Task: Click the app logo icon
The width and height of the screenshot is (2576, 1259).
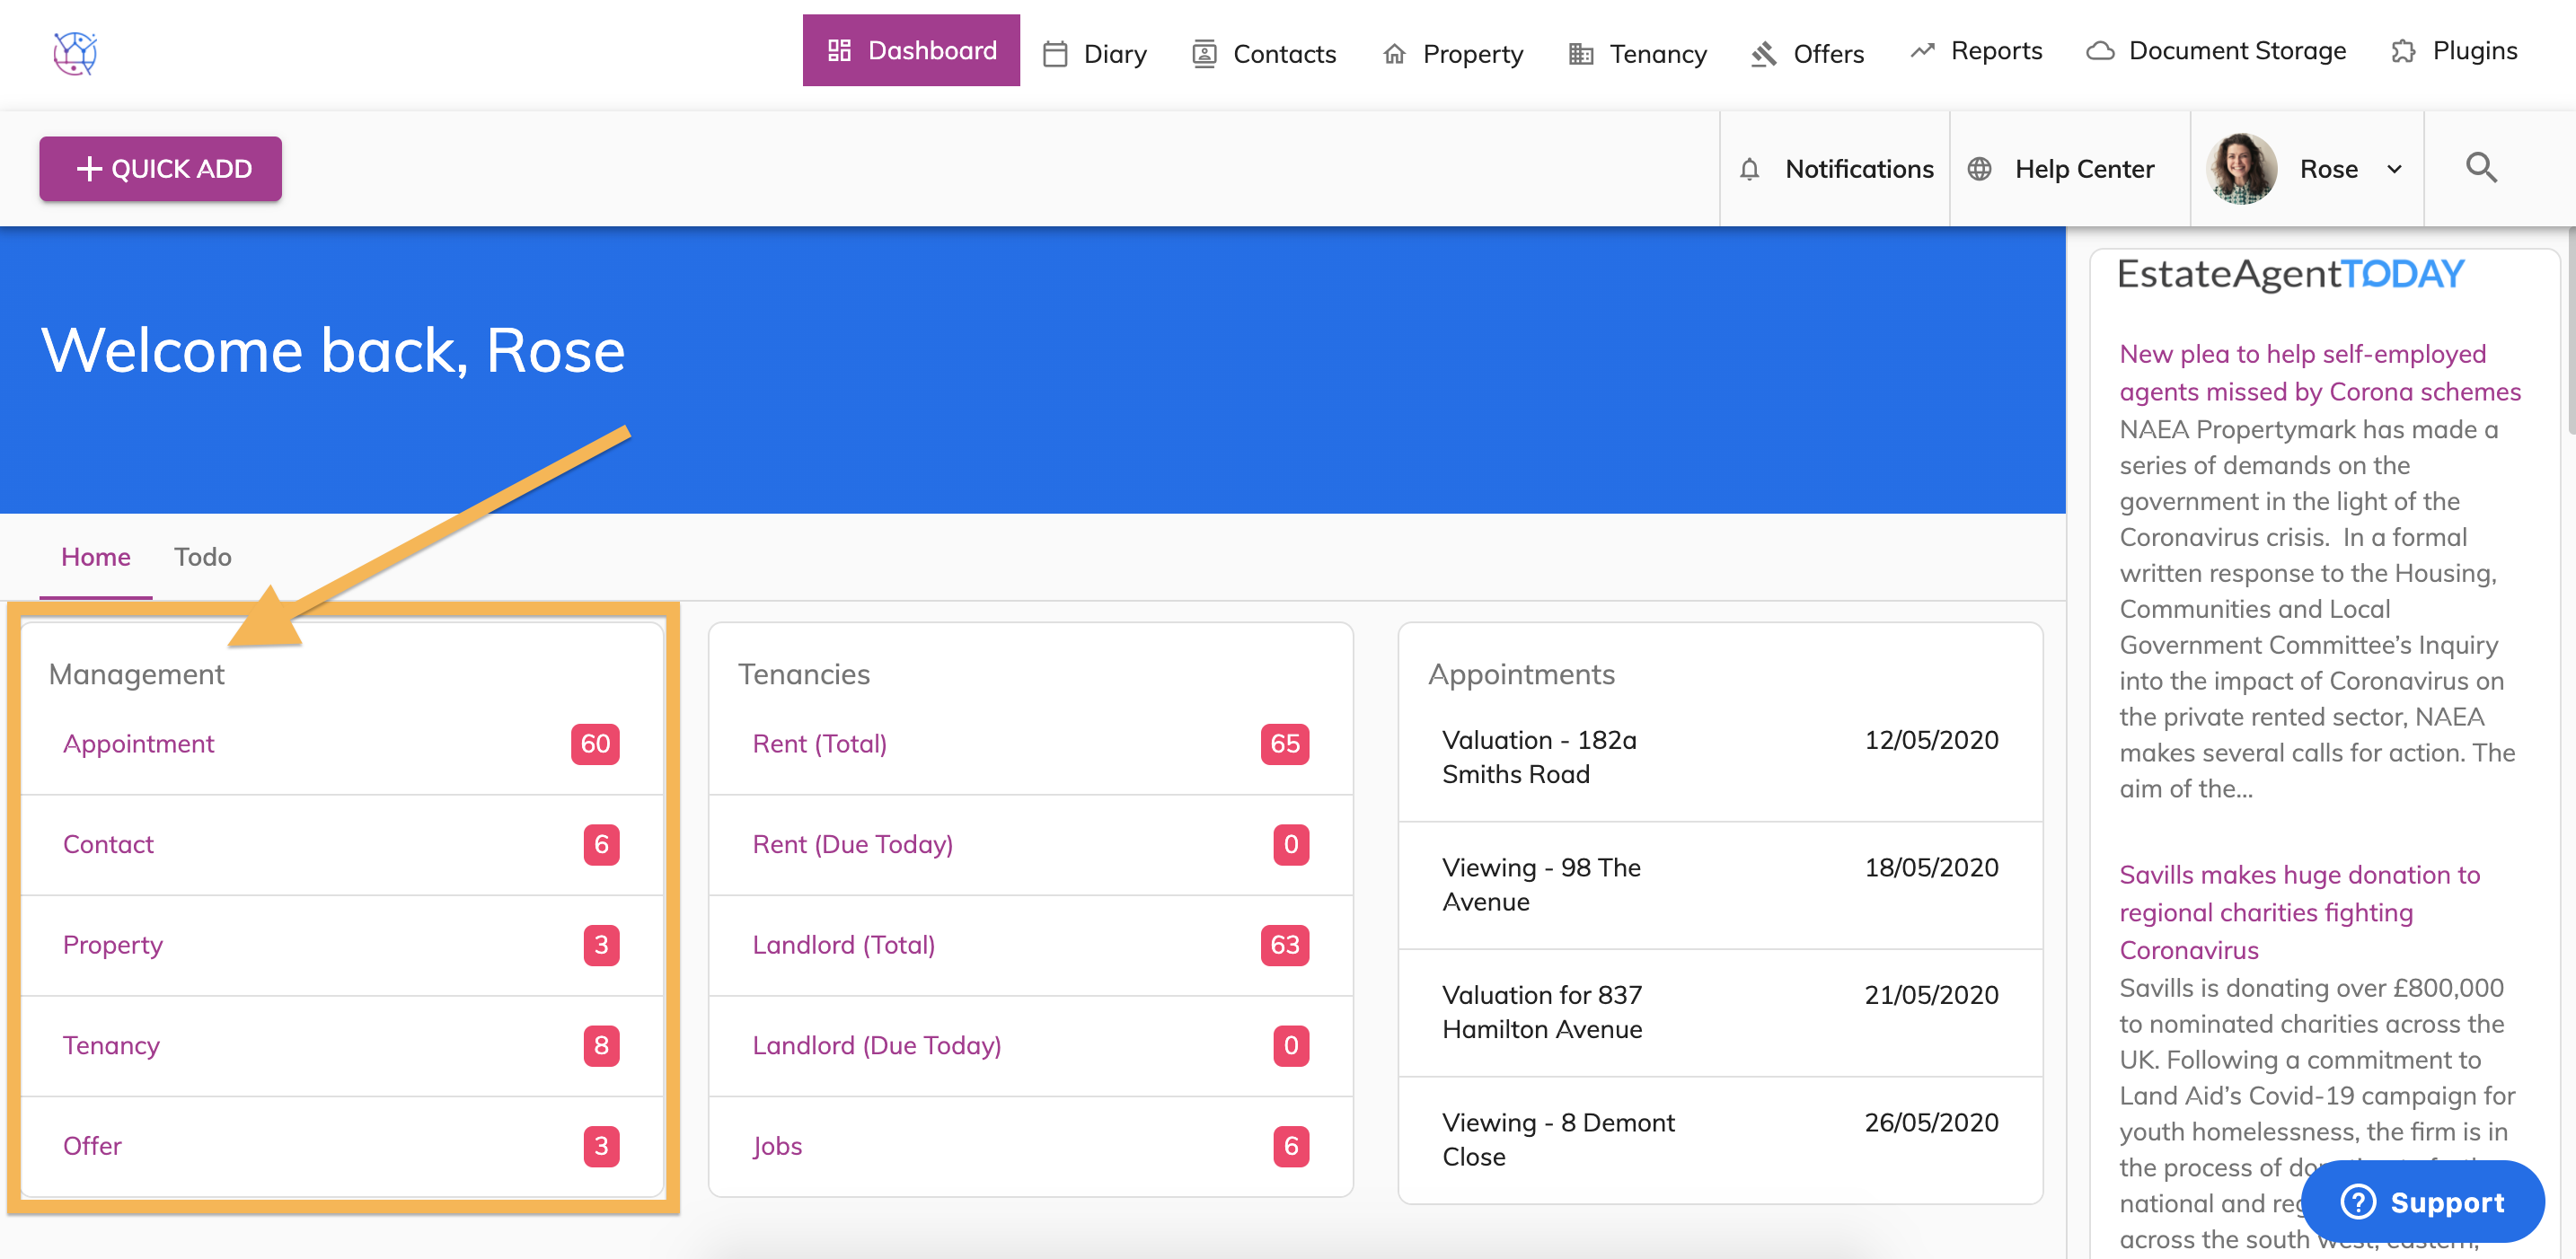Action: (x=75, y=52)
